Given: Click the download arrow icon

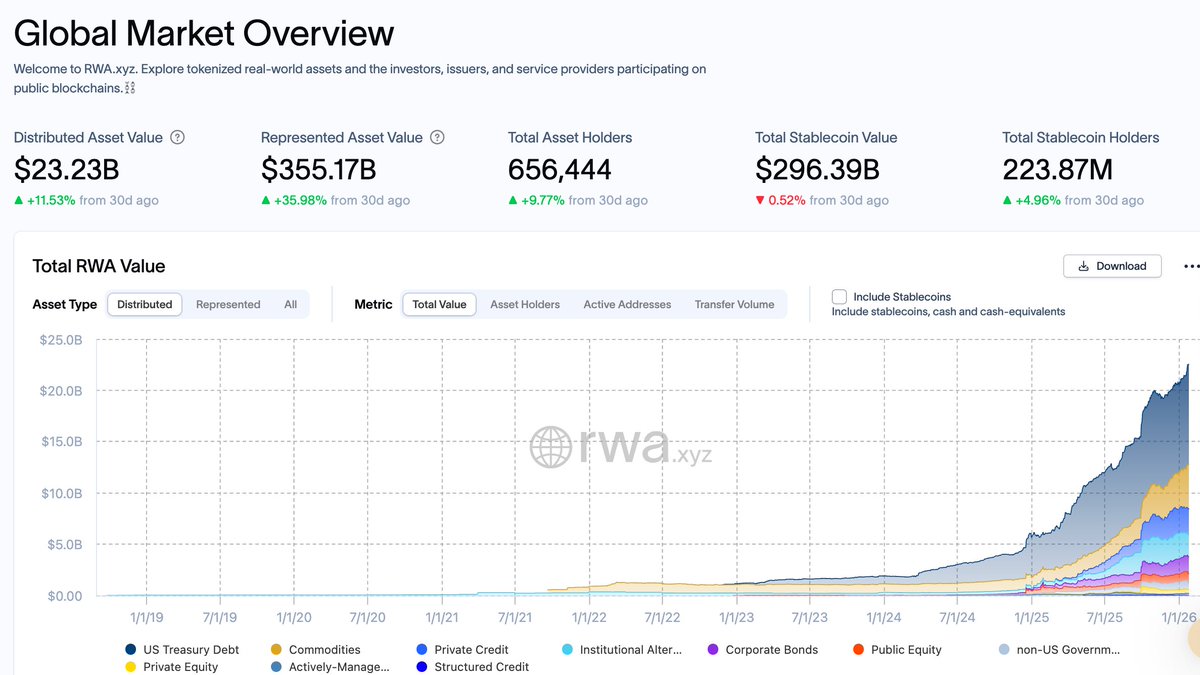Looking at the screenshot, I should coord(1083,266).
